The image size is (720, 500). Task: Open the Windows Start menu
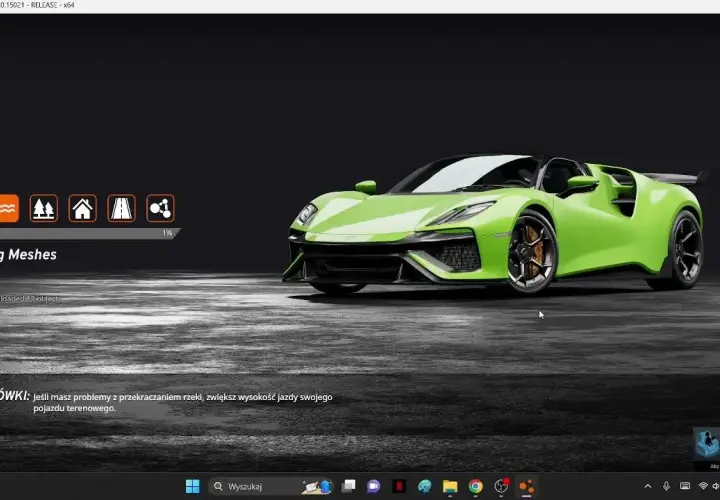[x=193, y=486]
